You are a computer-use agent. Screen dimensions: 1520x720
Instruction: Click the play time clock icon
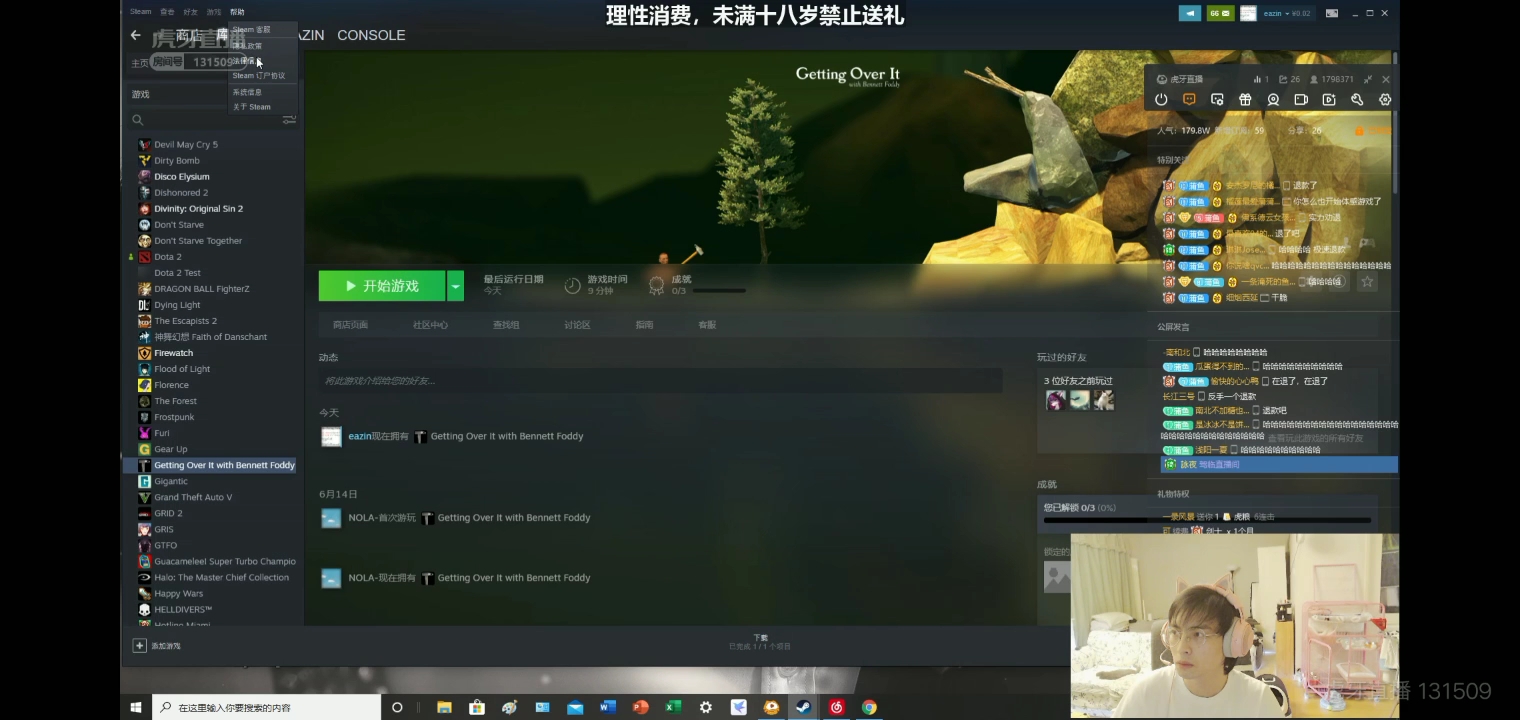(x=572, y=285)
